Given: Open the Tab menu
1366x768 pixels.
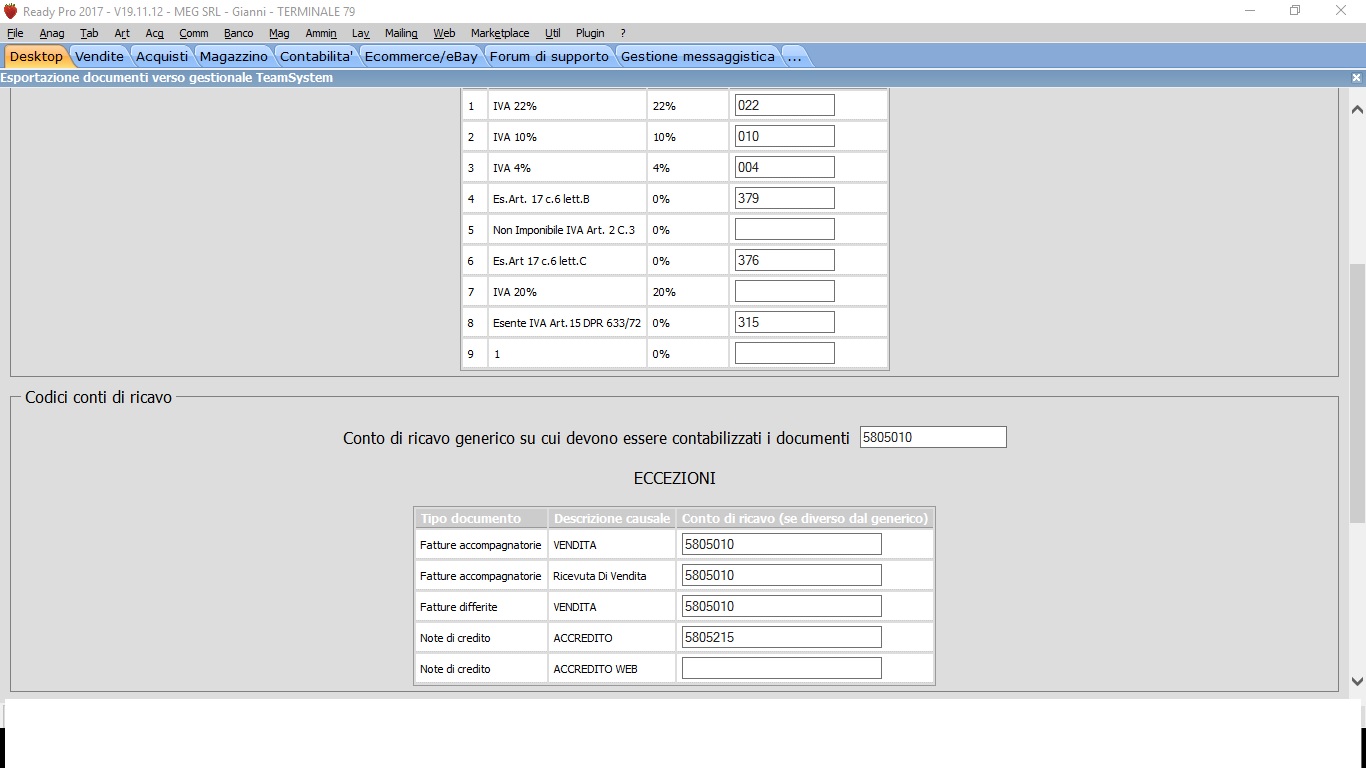Looking at the screenshot, I should [x=89, y=33].
